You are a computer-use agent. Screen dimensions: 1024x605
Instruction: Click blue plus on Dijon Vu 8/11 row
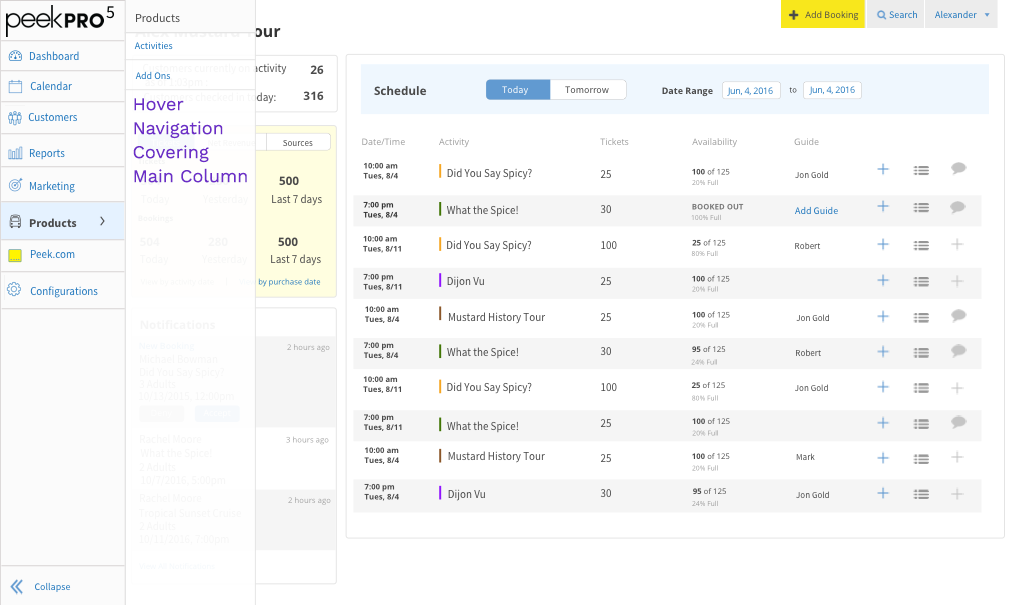pos(882,280)
